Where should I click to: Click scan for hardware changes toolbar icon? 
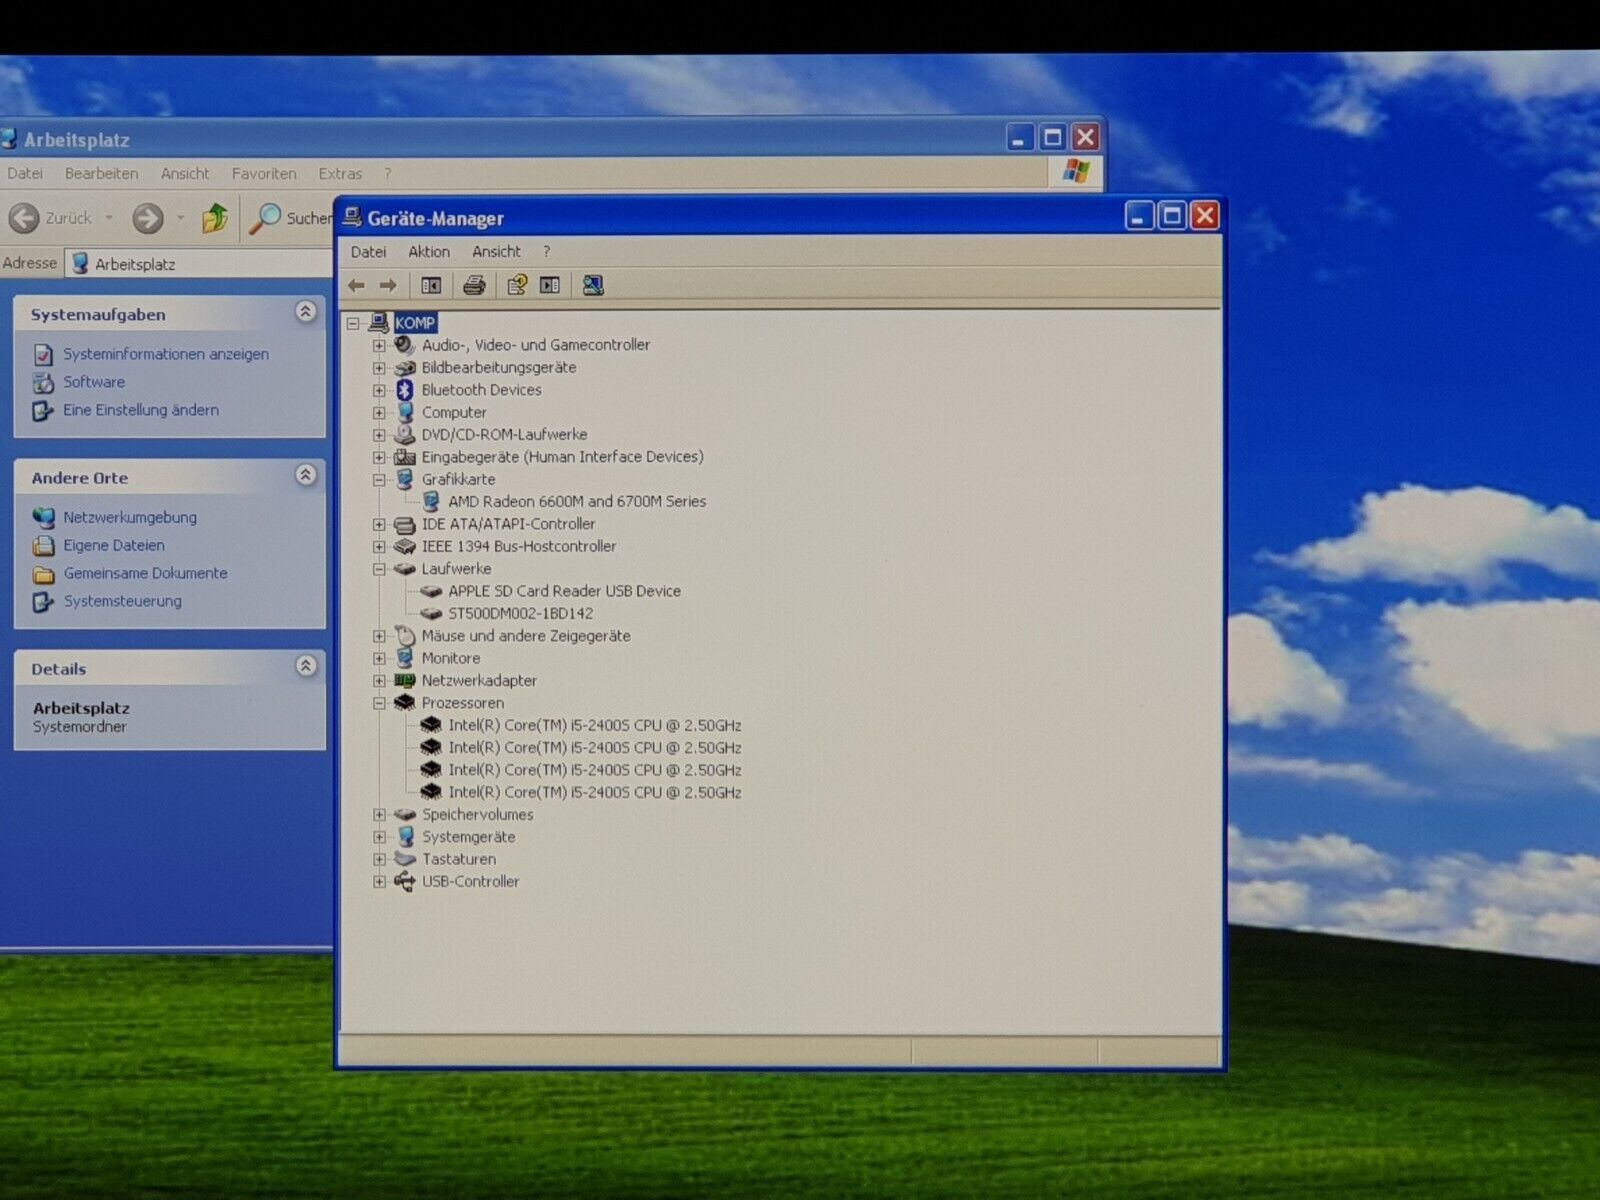(x=593, y=286)
